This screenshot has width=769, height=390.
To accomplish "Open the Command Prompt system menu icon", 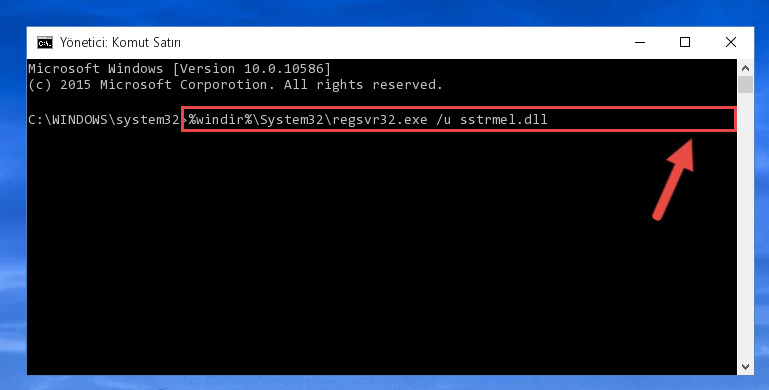I will point(45,43).
